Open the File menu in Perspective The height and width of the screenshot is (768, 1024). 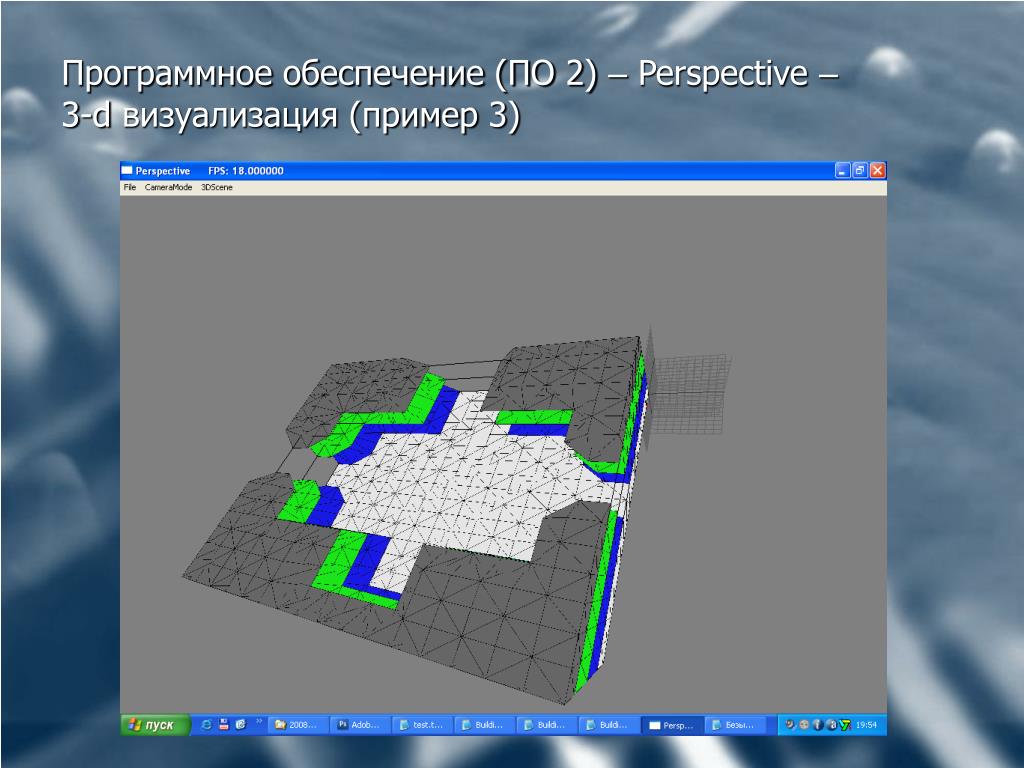point(130,187)
